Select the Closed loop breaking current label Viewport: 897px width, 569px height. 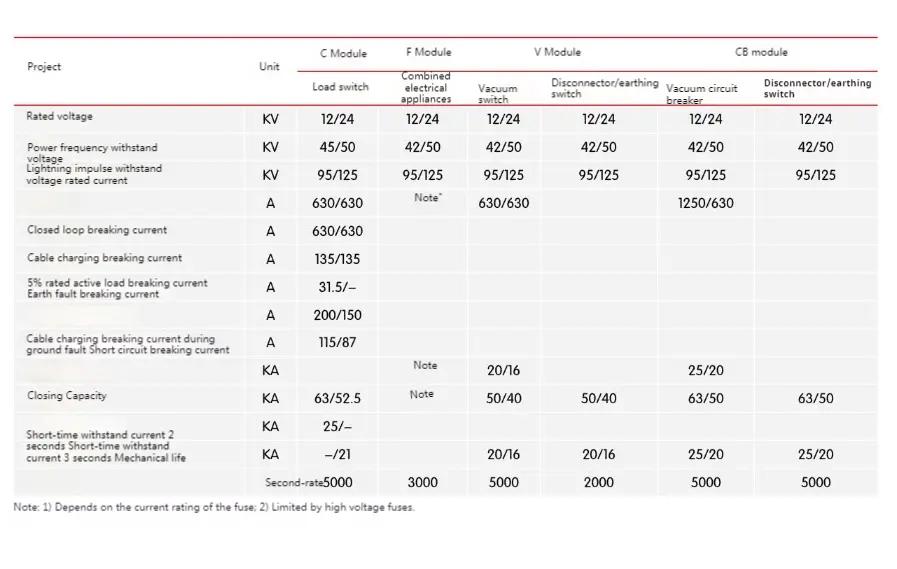point(97,230)
